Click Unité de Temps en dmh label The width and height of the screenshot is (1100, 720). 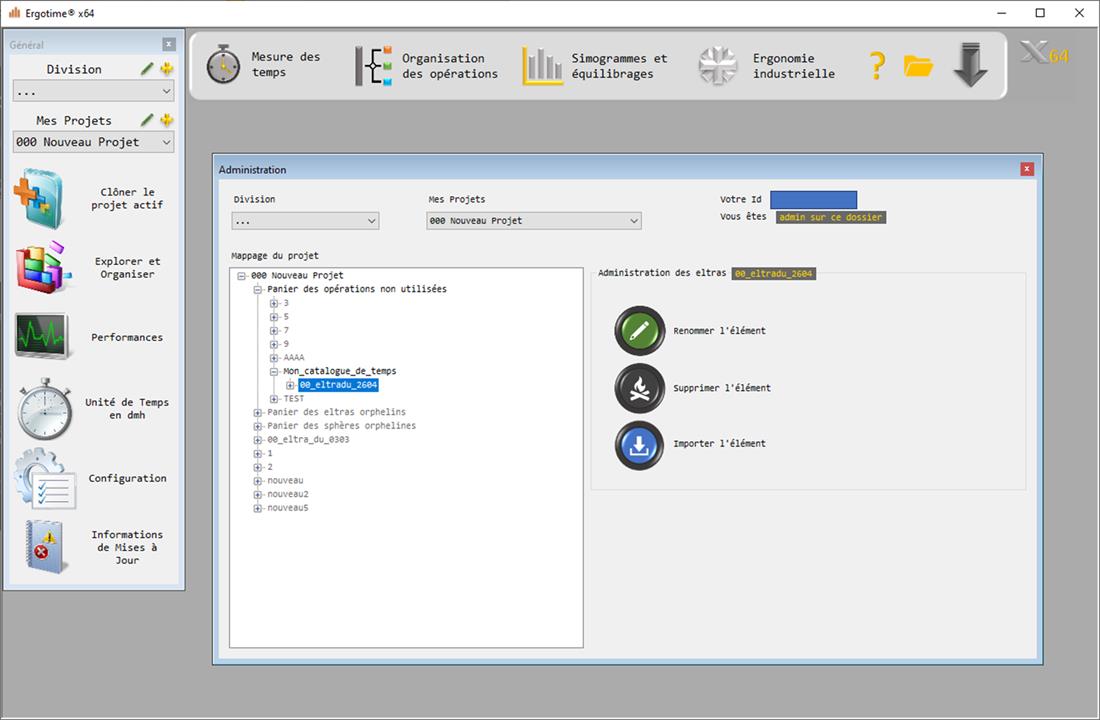pyautogui.click(x=127, y=408)
